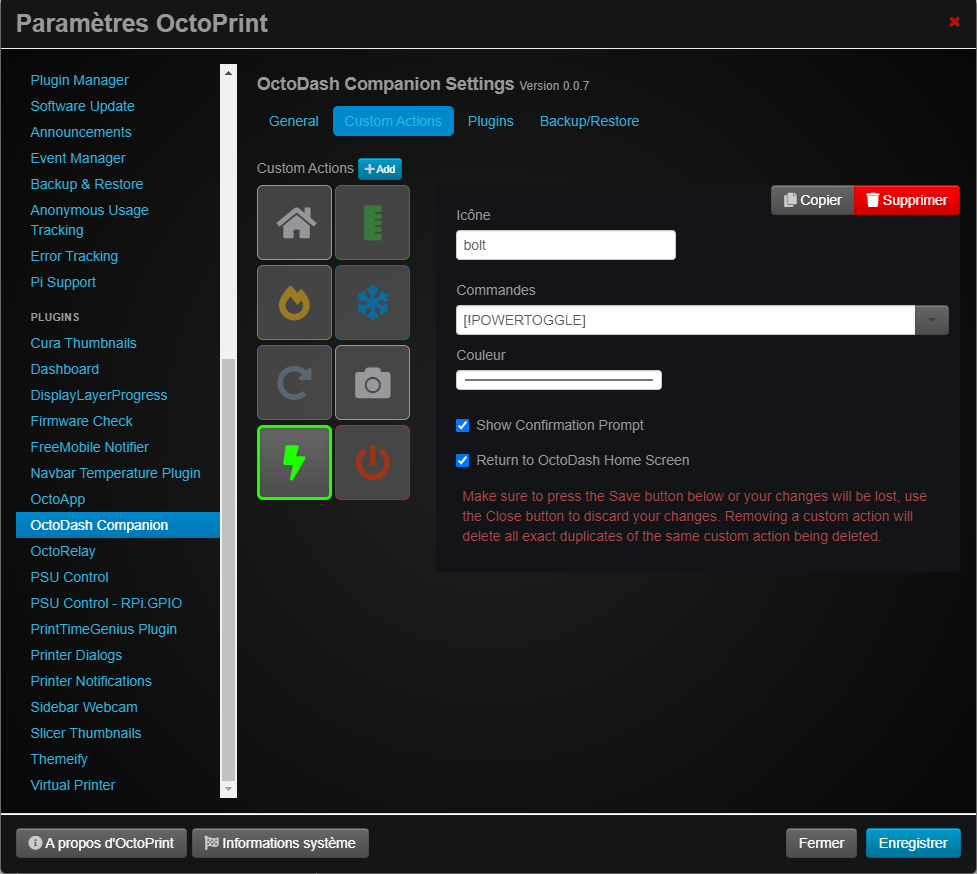Open Sidebar Webcam settings
977x874 pixels.
click(84, 708)
